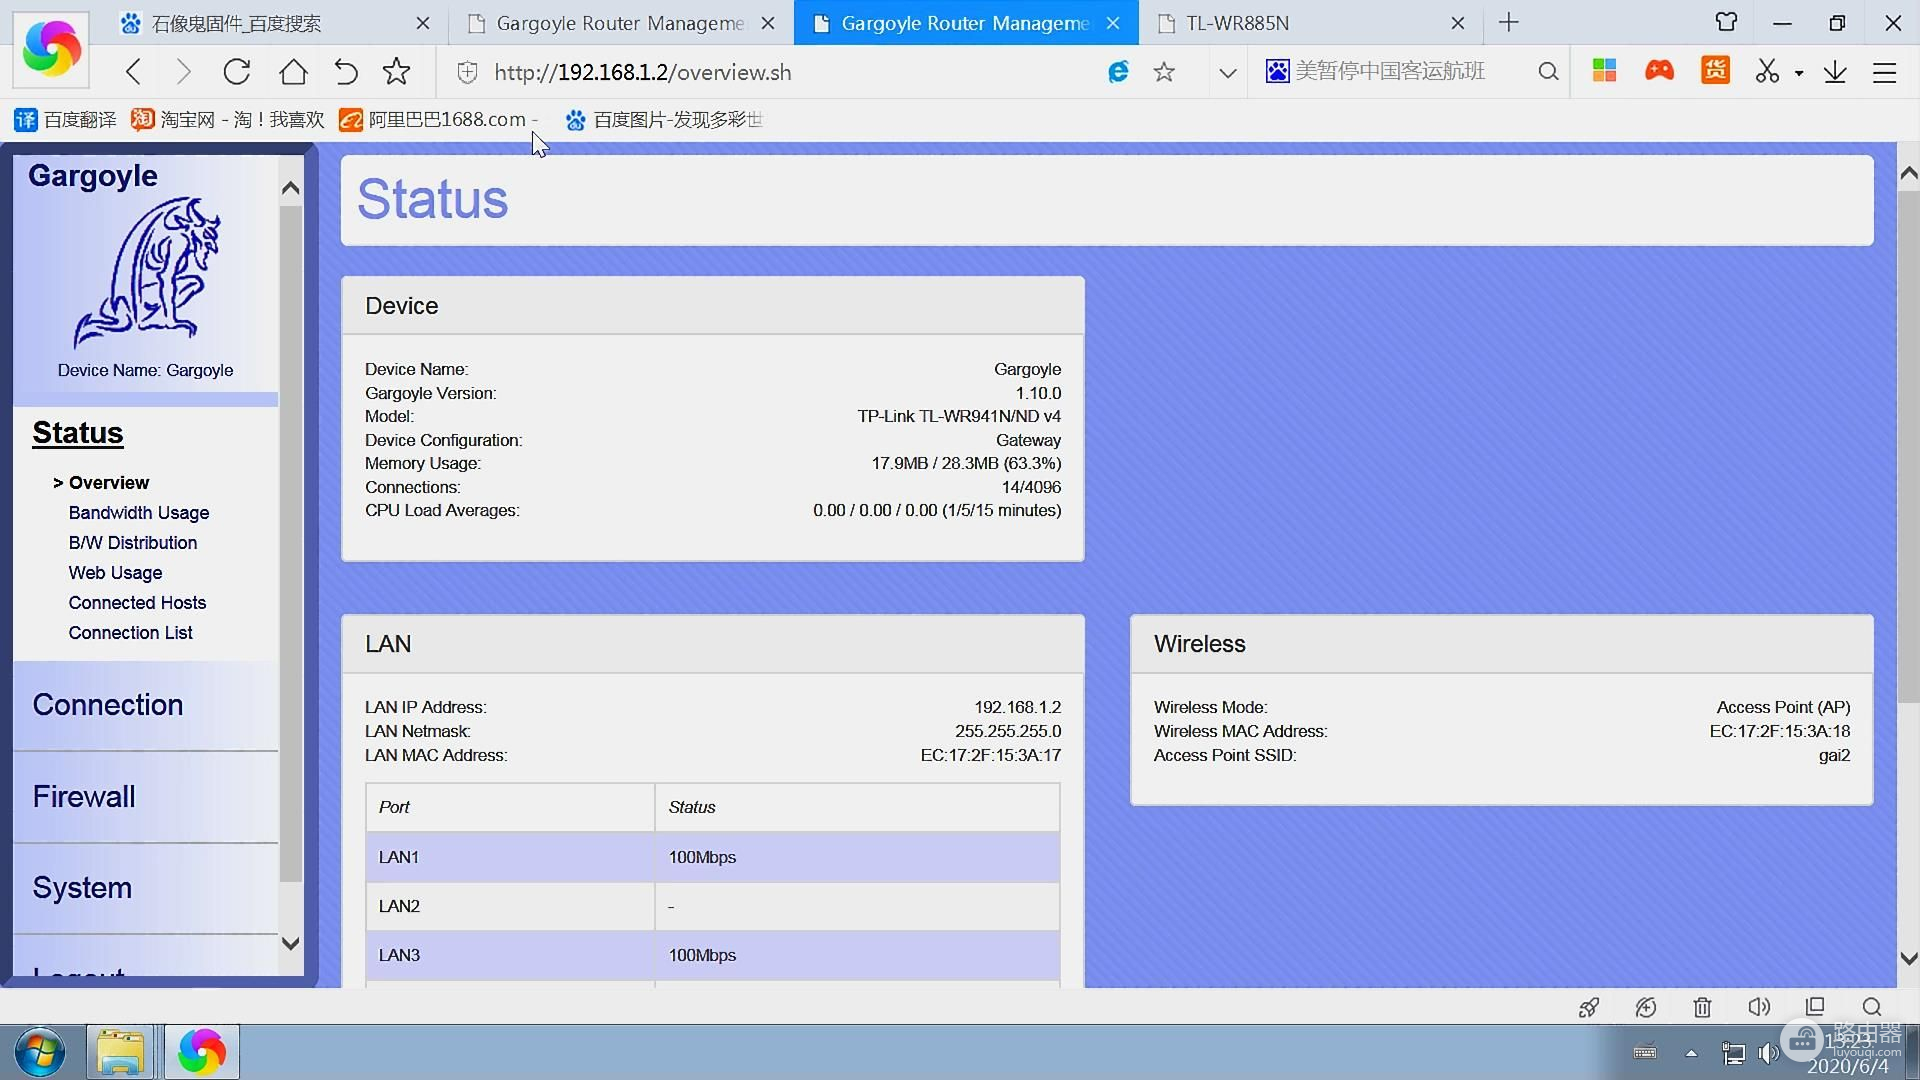Open Connection List page

131,633
